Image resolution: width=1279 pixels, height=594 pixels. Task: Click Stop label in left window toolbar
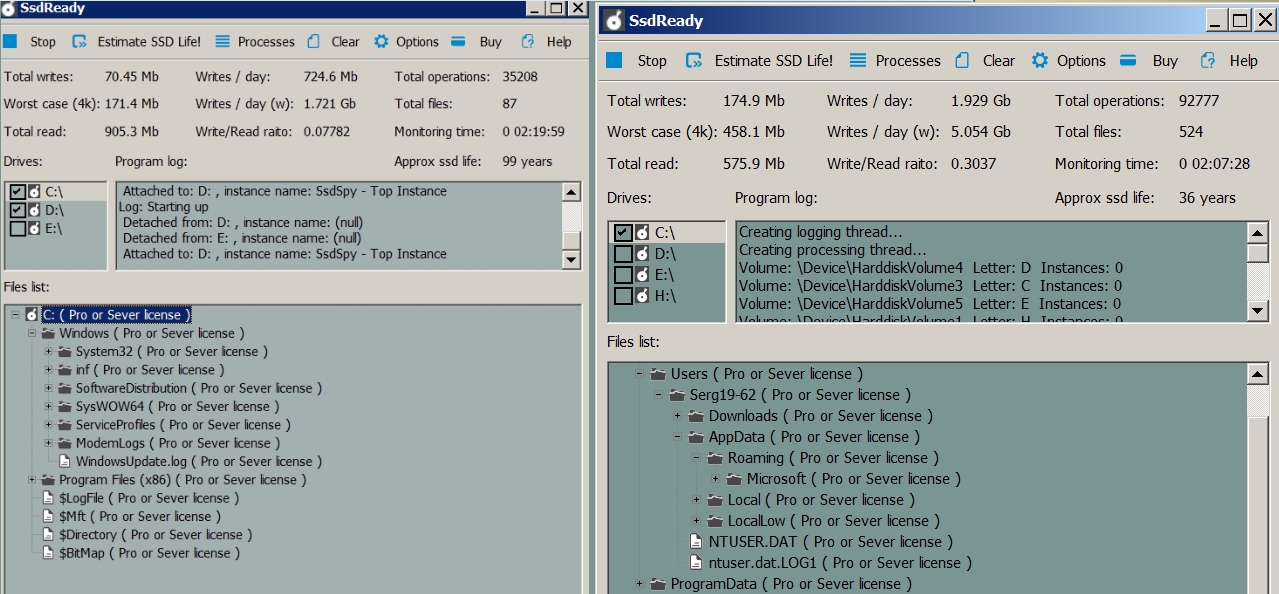coord(43,42)
